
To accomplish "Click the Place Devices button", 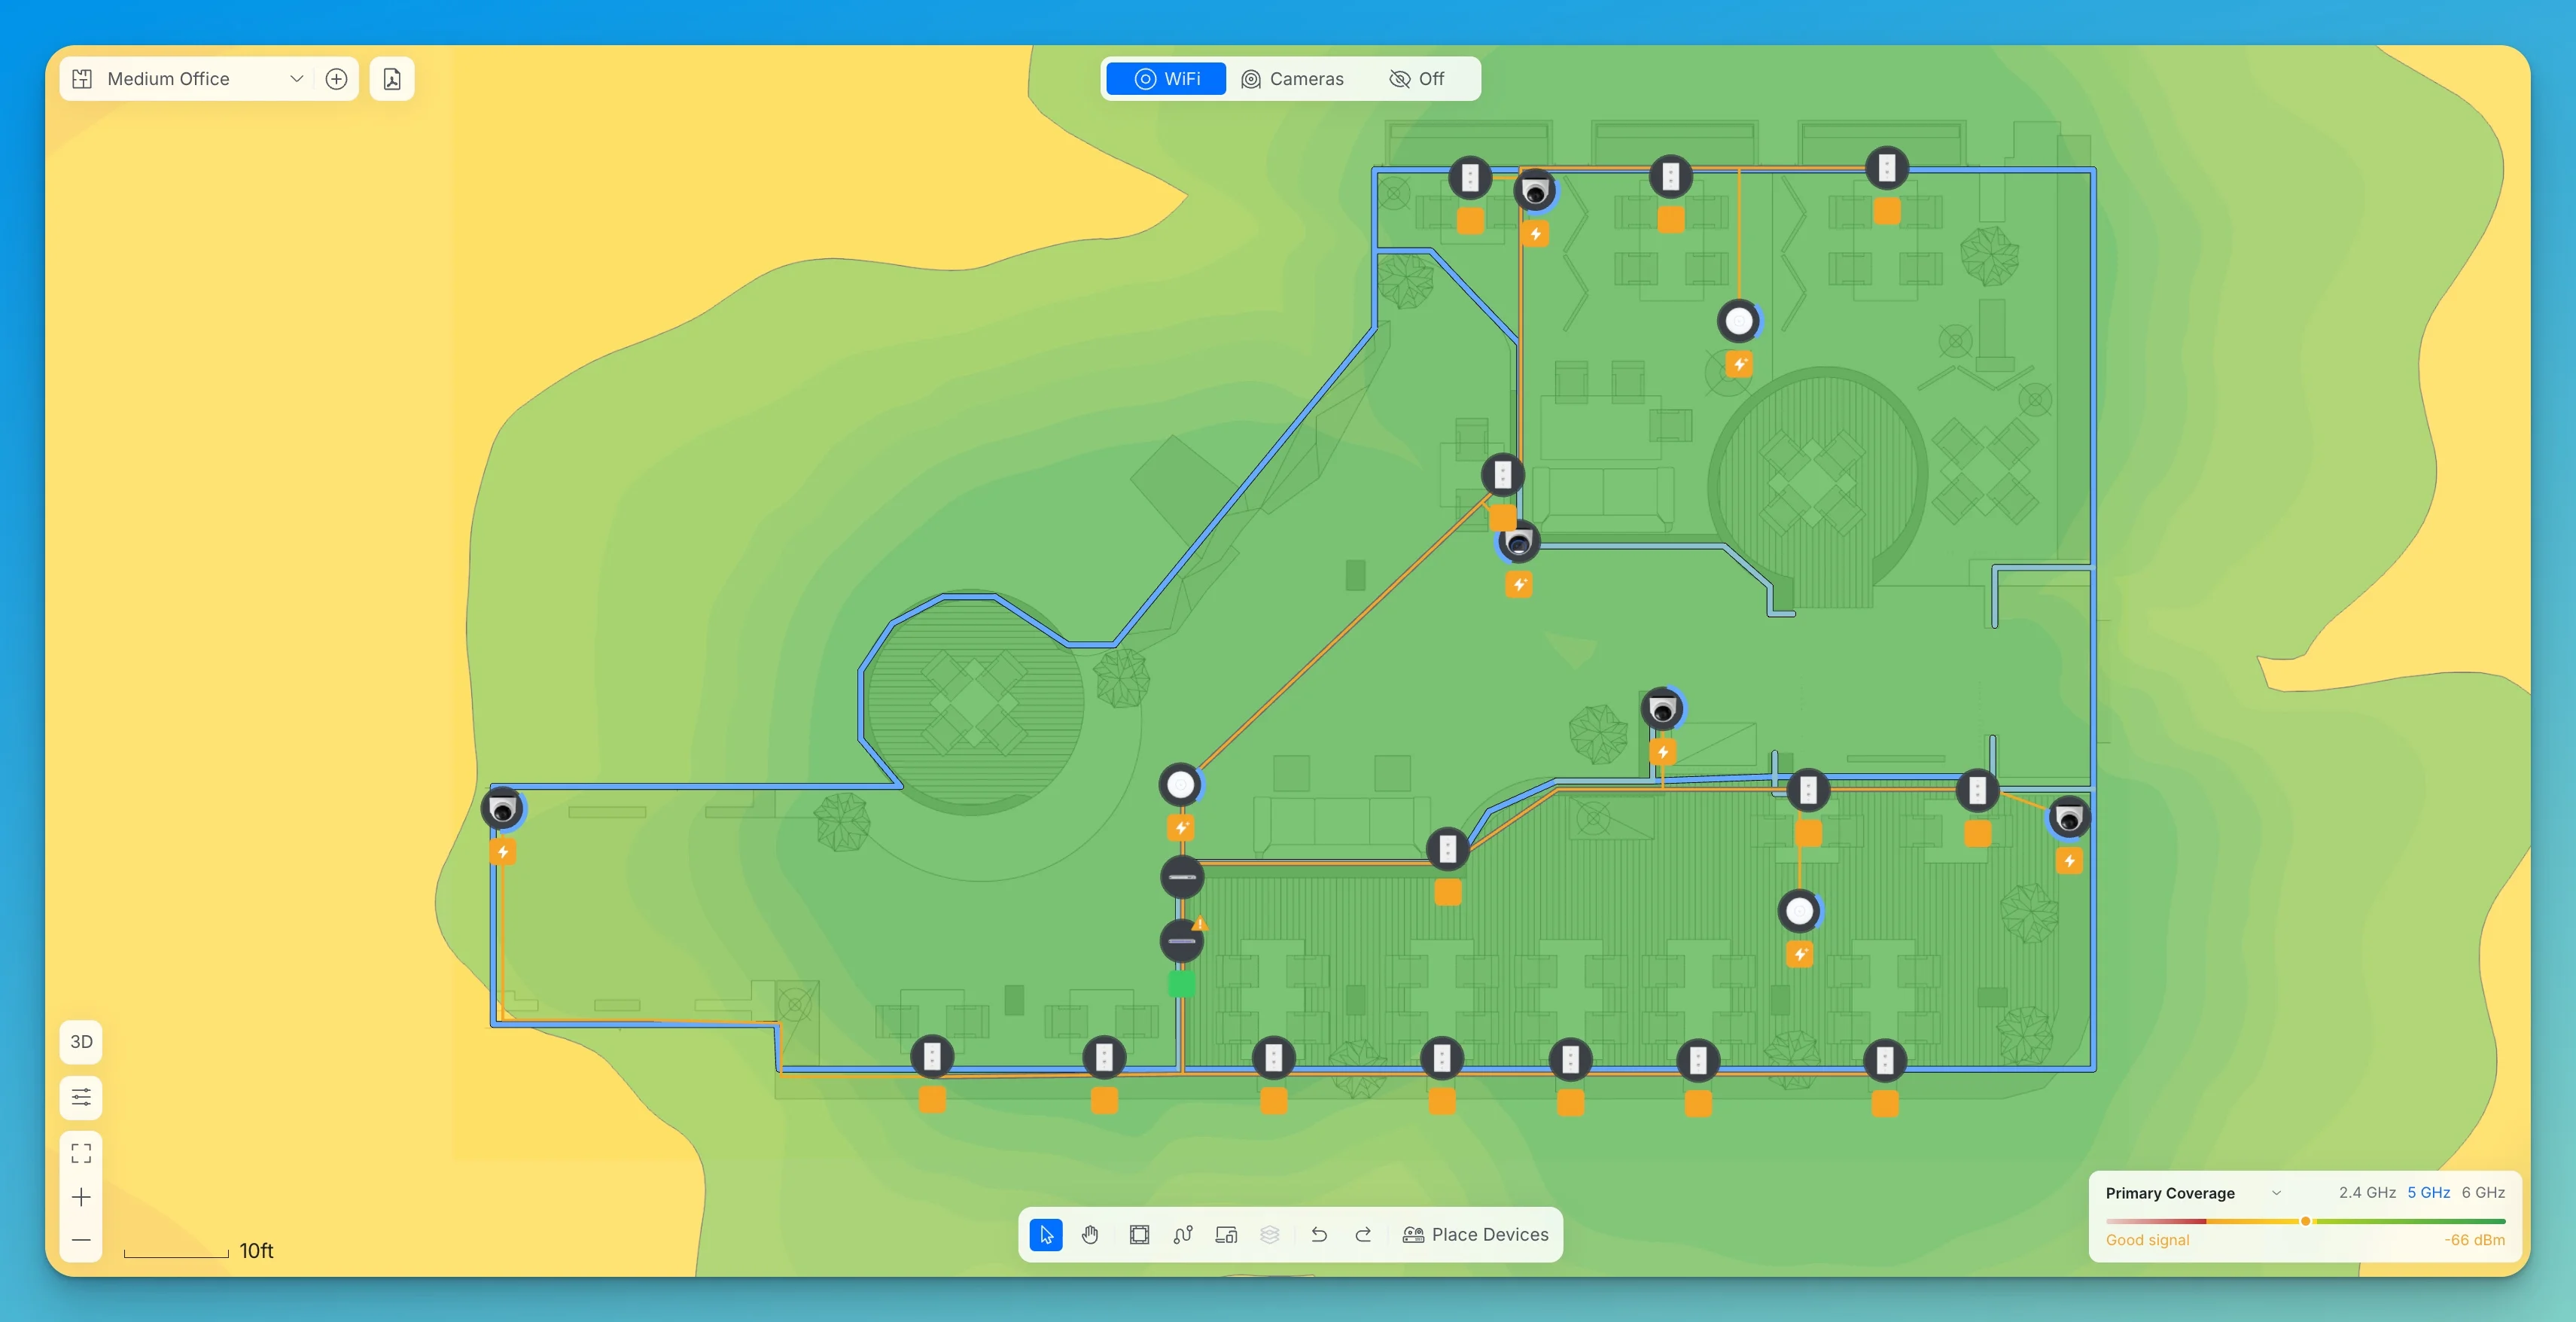I will click(1476, 1234).
